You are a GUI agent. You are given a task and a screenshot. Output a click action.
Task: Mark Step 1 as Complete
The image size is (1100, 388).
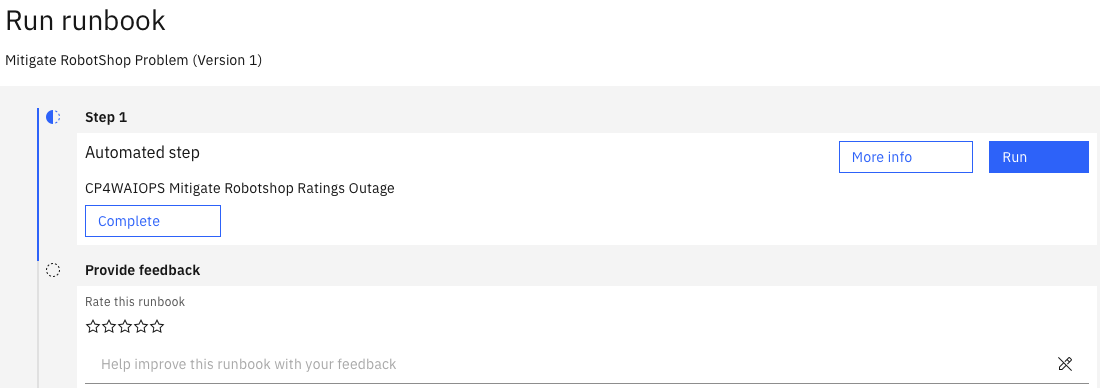pos(153,221)
